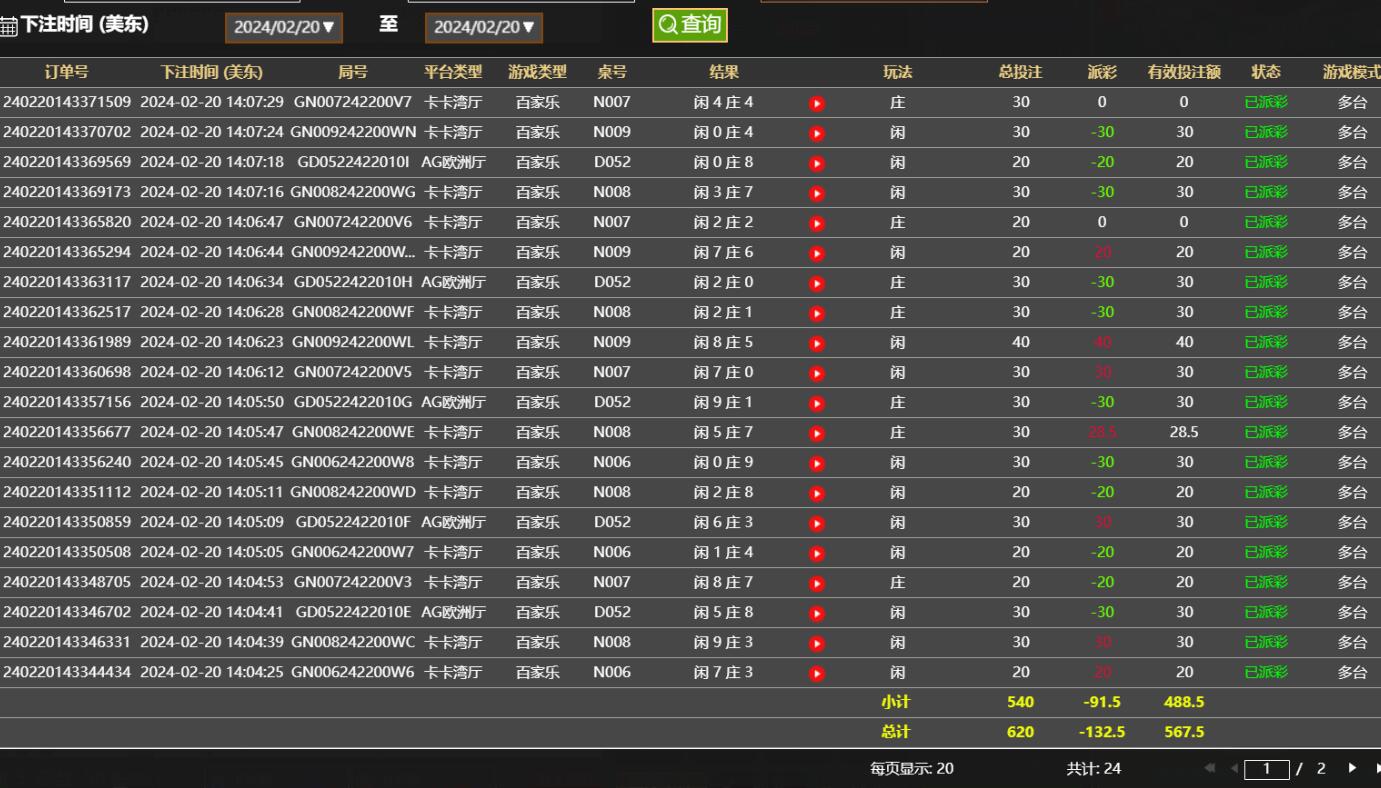The width and height of the screenshot is (1381, 788).
Task: Play replay for last order 240220143344434
Action: tap(817, 673)
